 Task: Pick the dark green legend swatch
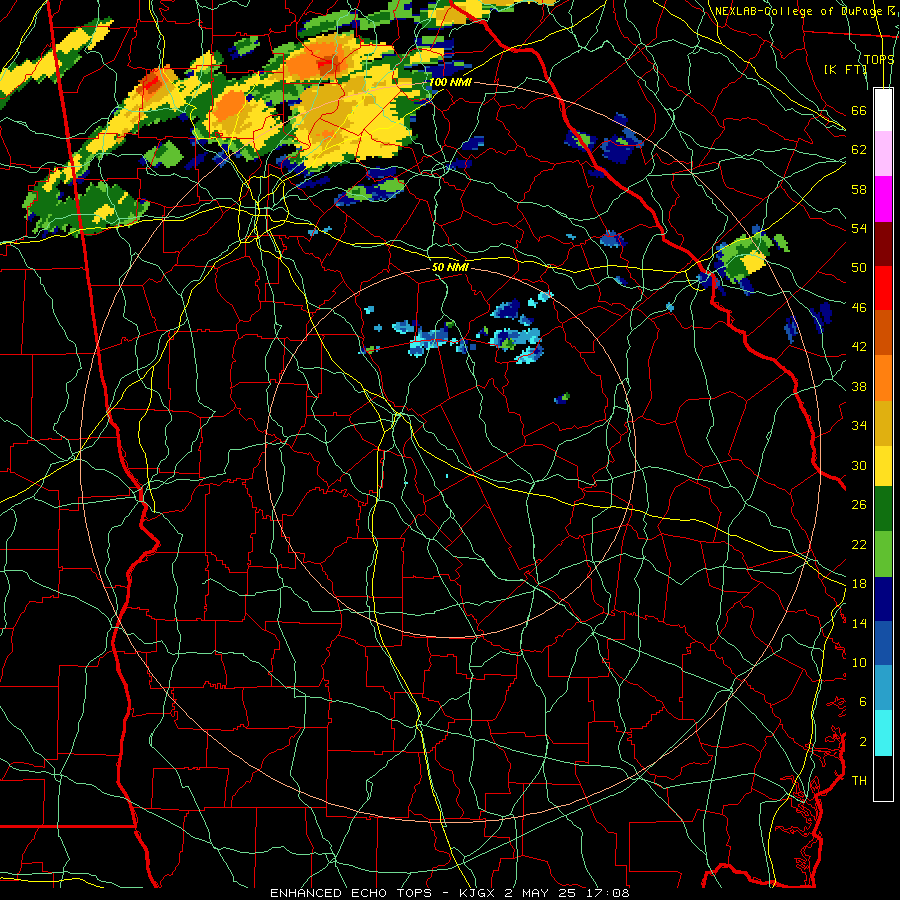[883, 509]
